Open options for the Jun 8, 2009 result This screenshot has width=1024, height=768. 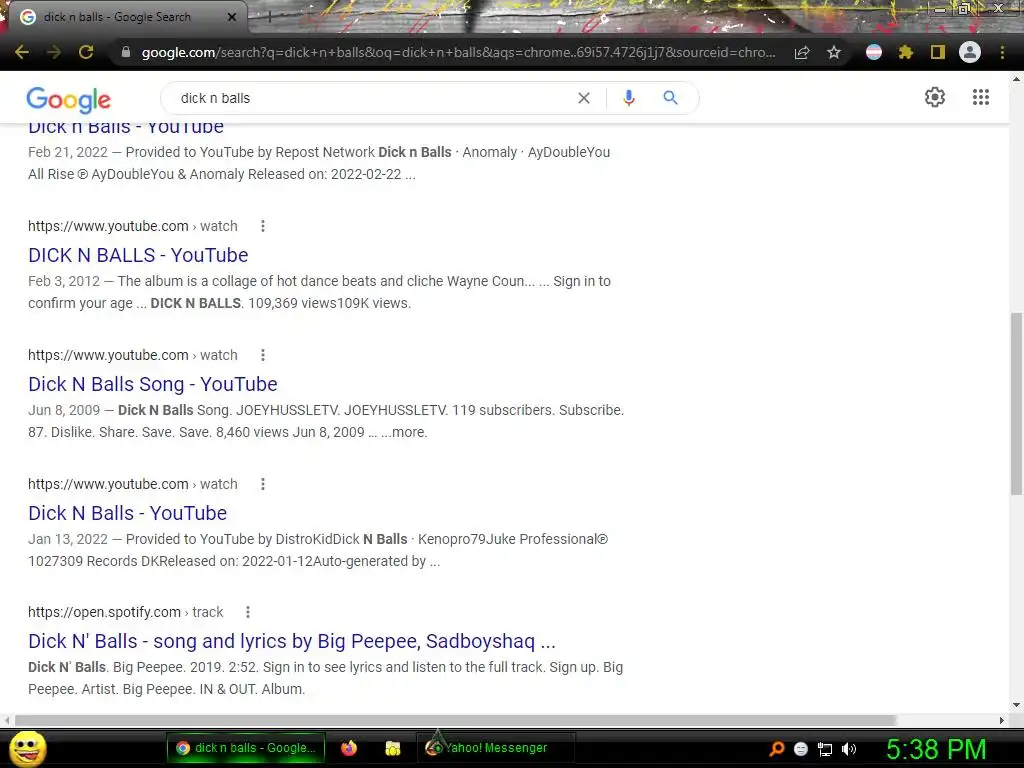pos(263,355)
